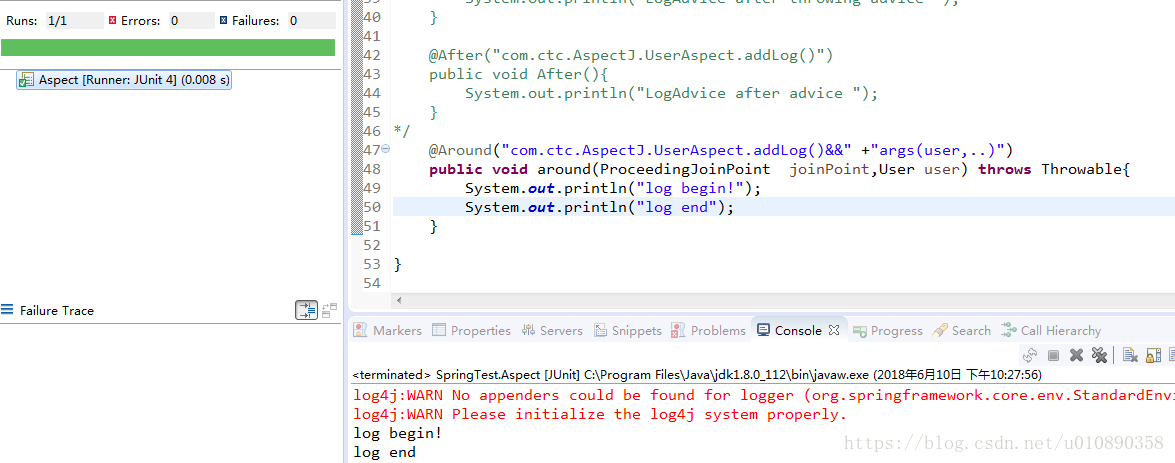The width and height of the screenshot is (1175, 463).
Task: Click the Console monitor tab icon
Action: [764, 330]
